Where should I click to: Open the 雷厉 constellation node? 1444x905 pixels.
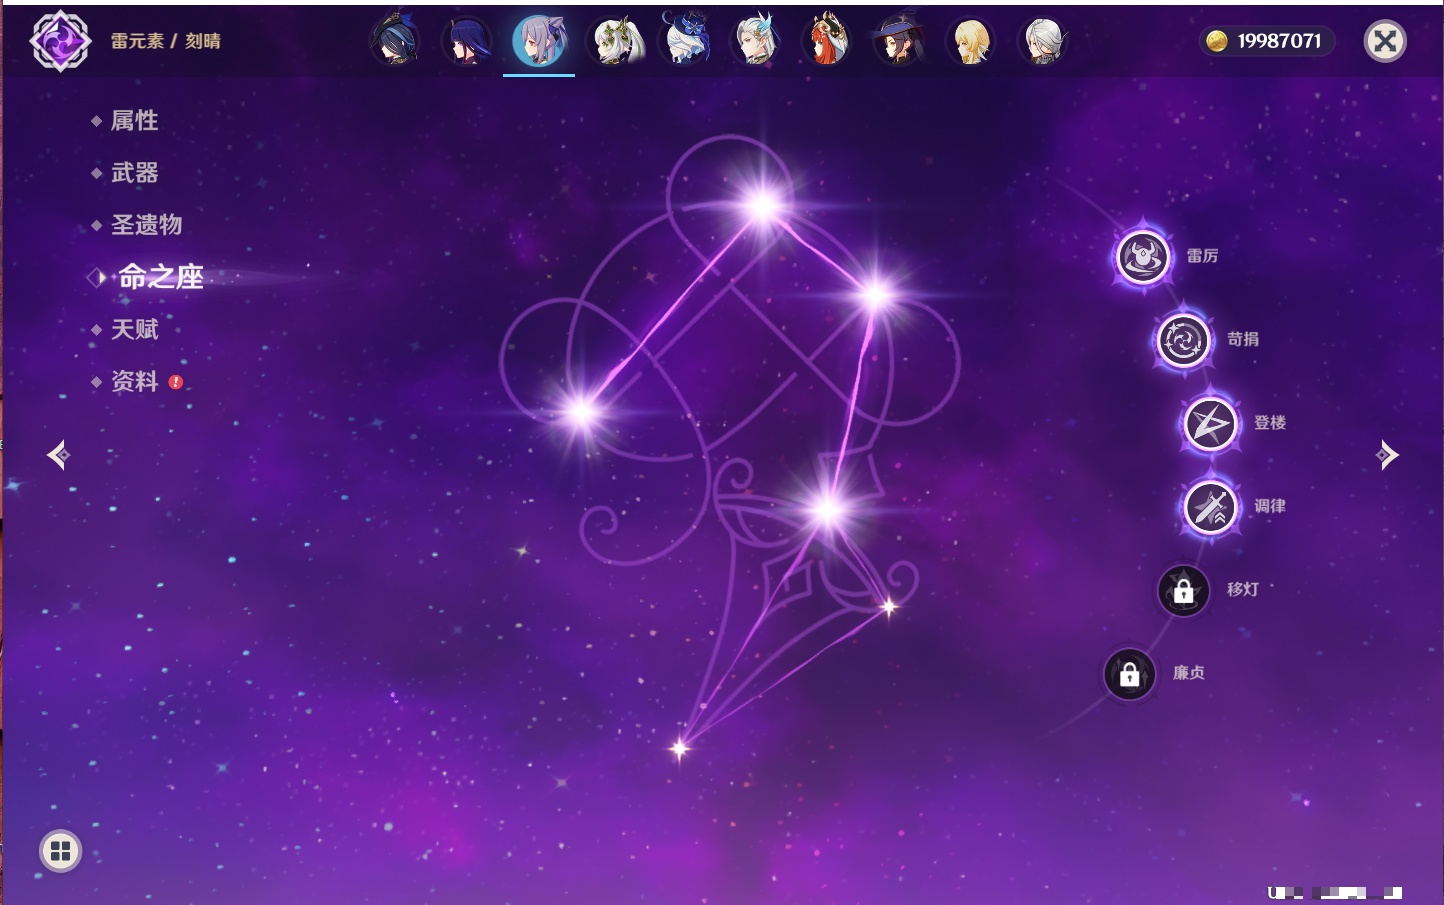[x=1143, y=257]
